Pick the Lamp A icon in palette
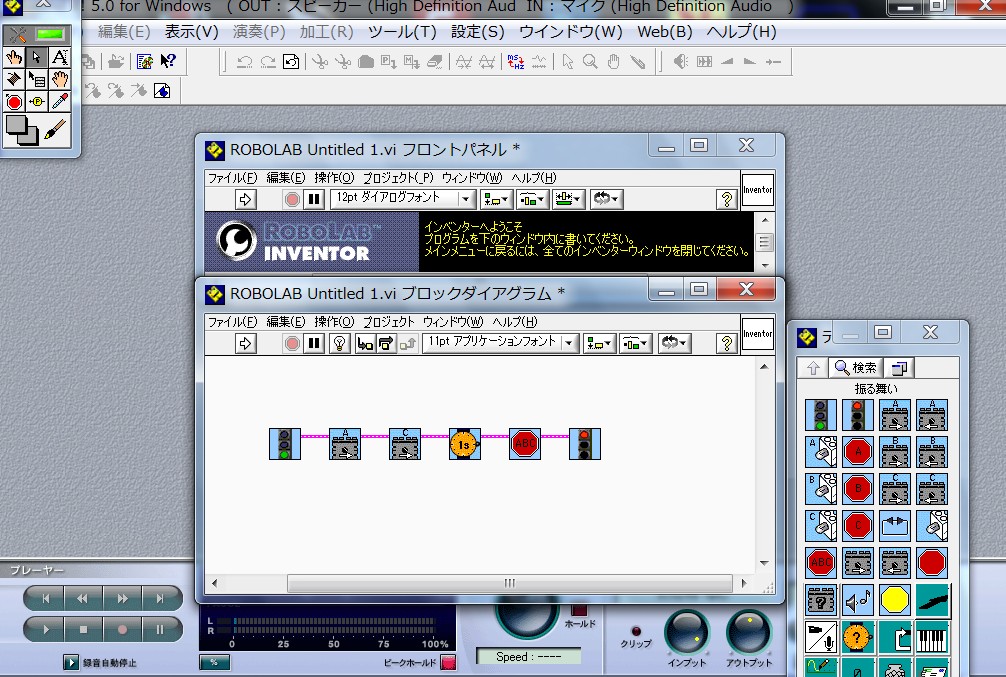1006x677 pixels. click(821, 452)
